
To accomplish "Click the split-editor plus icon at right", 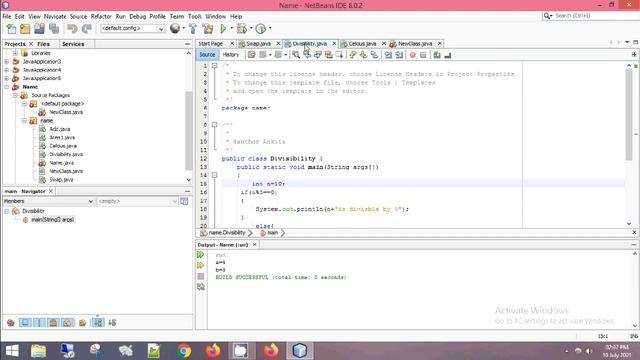I will pos(634,54).
